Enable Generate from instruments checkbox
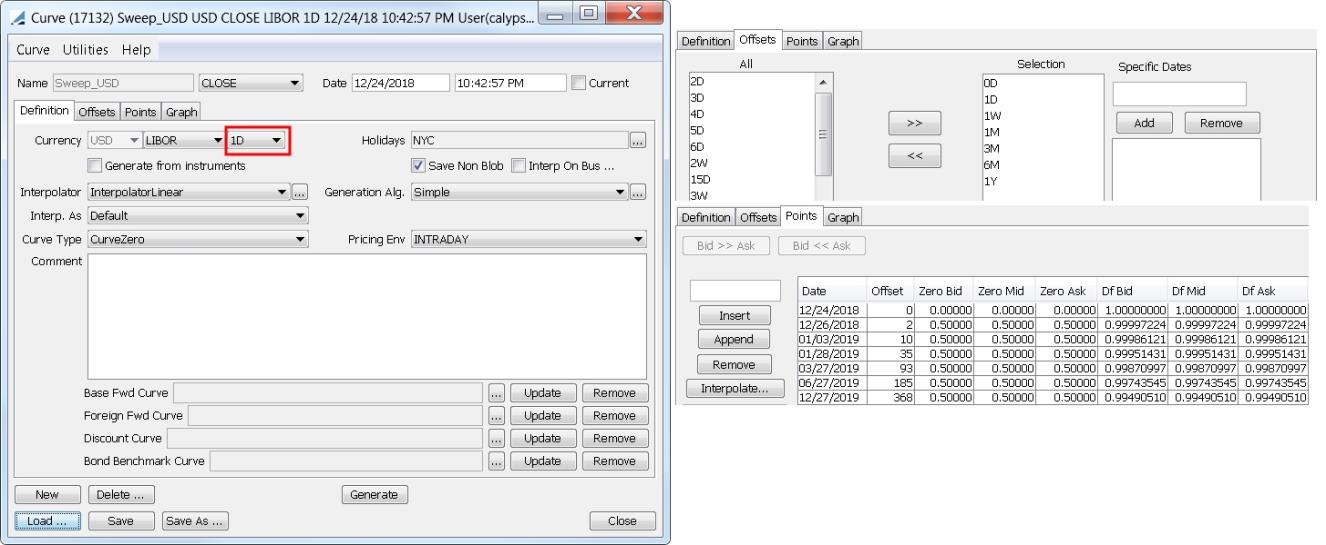The height and width of the screenshot is (545, 1326). click(x=96, y=165)
